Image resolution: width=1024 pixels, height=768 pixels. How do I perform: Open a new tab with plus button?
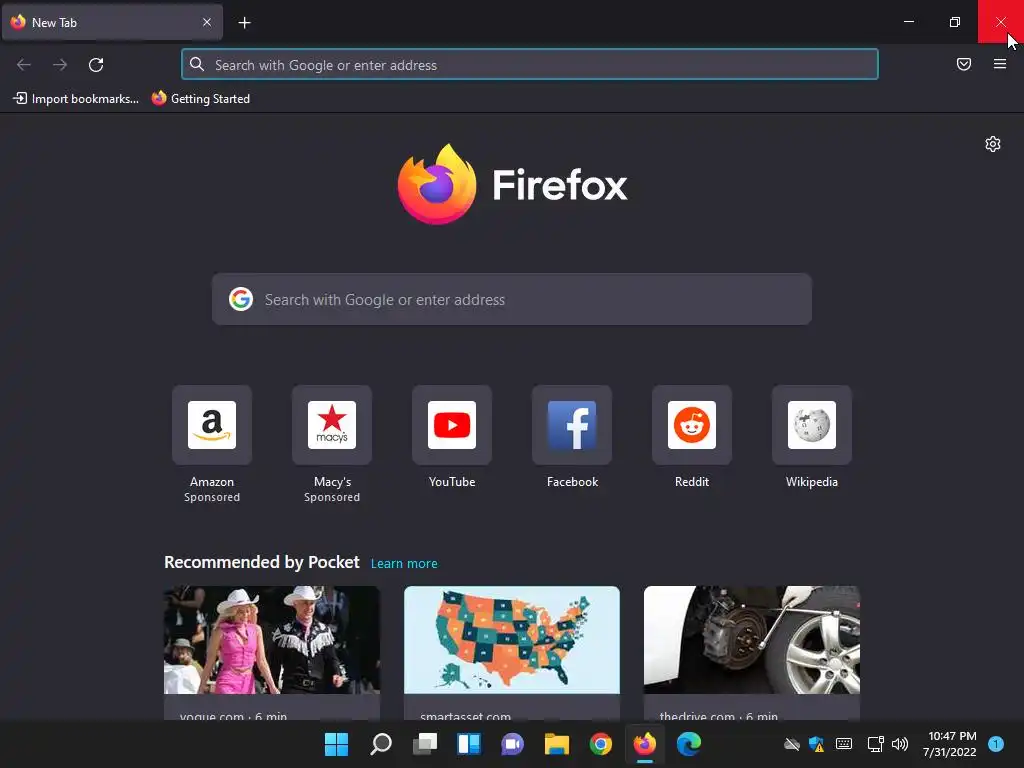pos(244,23)
